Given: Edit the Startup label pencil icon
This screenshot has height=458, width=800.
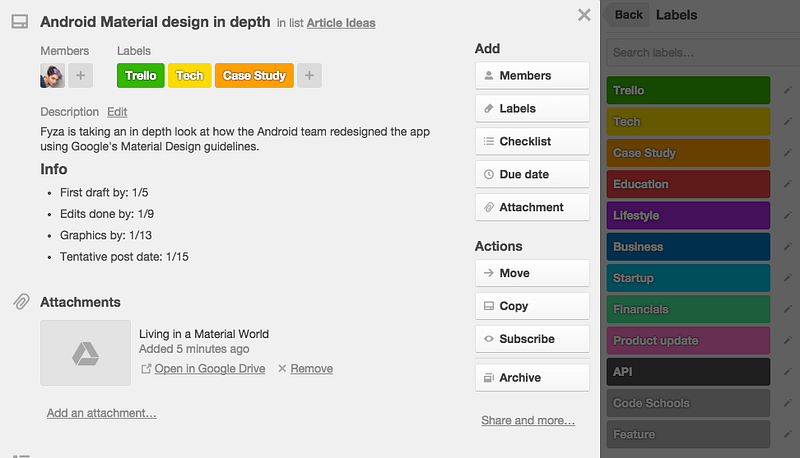Looking at the screenshot, I should coord(788,278).
